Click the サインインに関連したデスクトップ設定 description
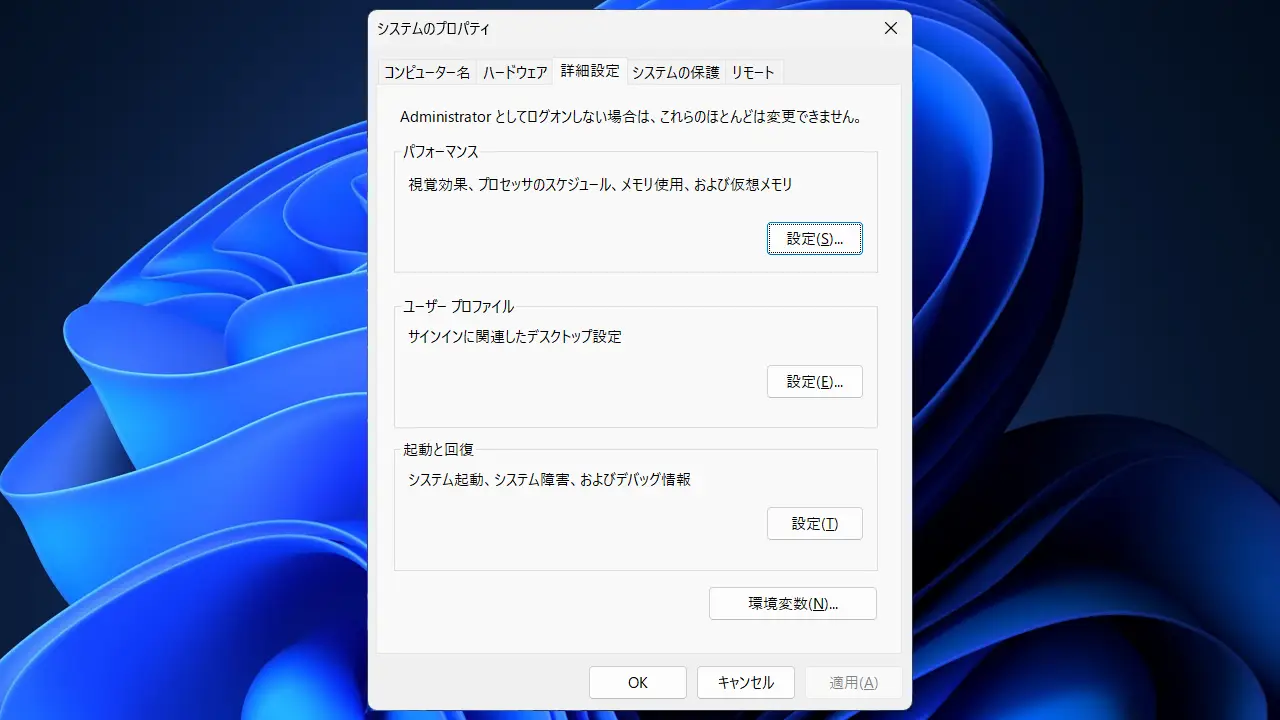 pos(514,337)
